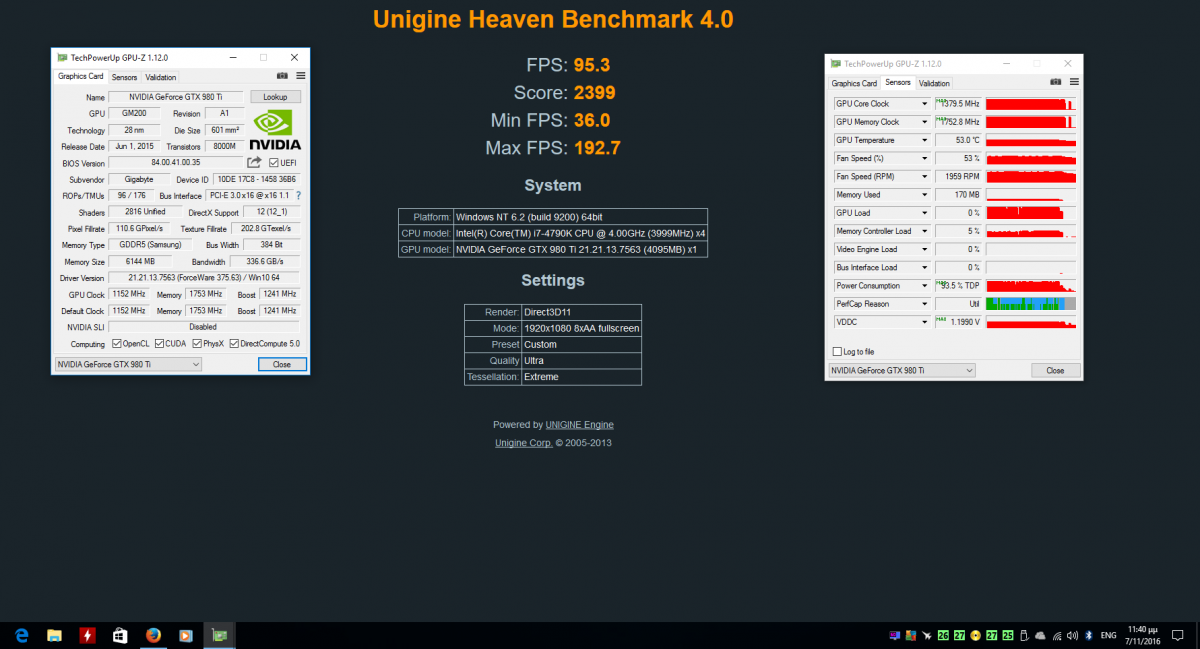Open GPU selector dropdown in Sensors window
This screenshot has height=649, width=1200.
901,370
